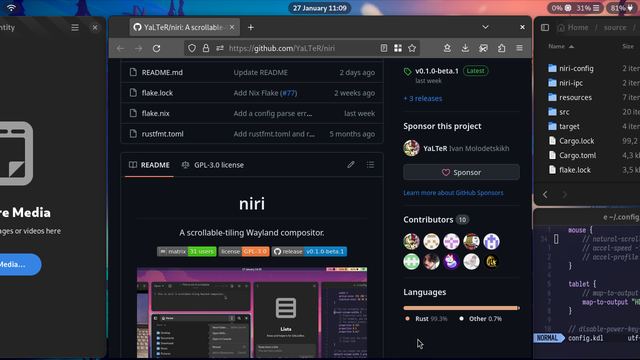Click the Languages usage bar

461,308
